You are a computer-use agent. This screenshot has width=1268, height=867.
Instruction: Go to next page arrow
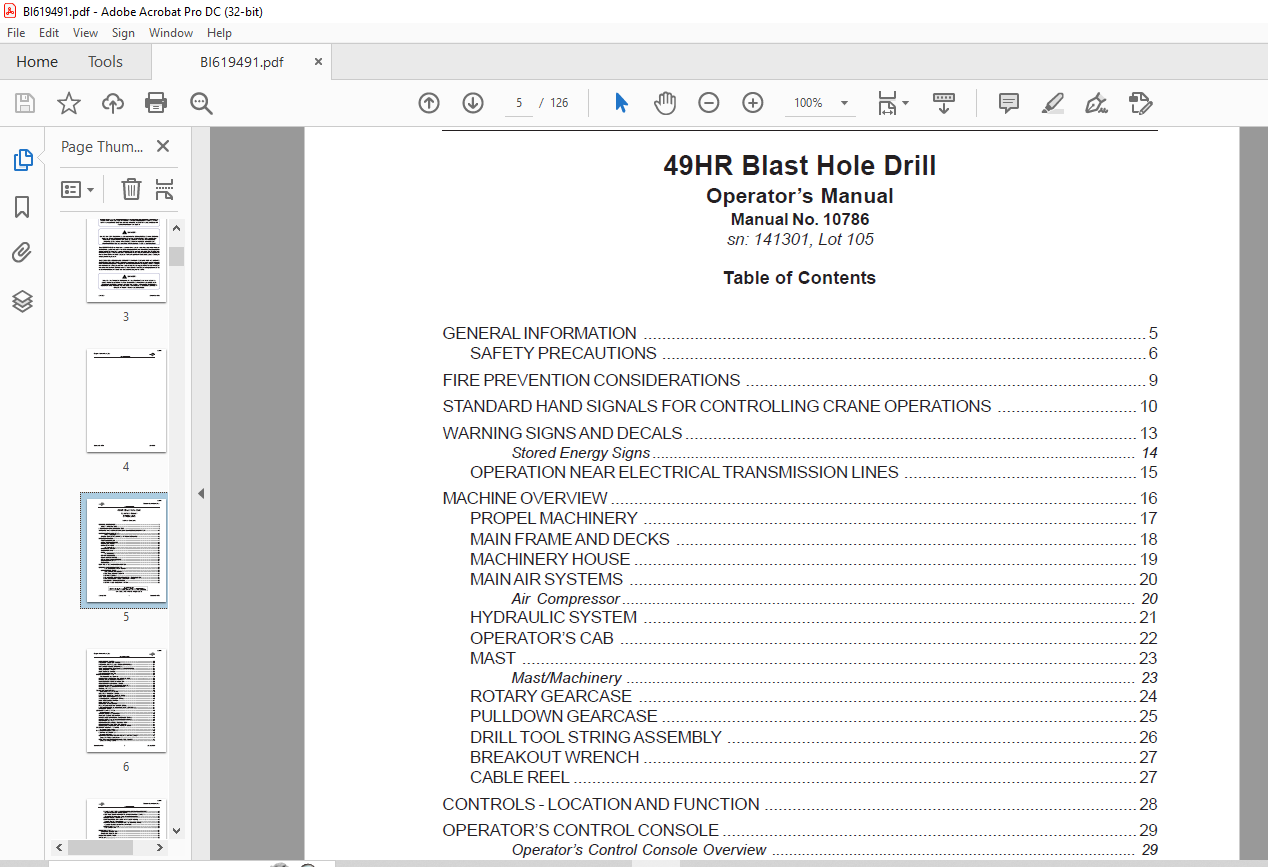click(473, 103)
